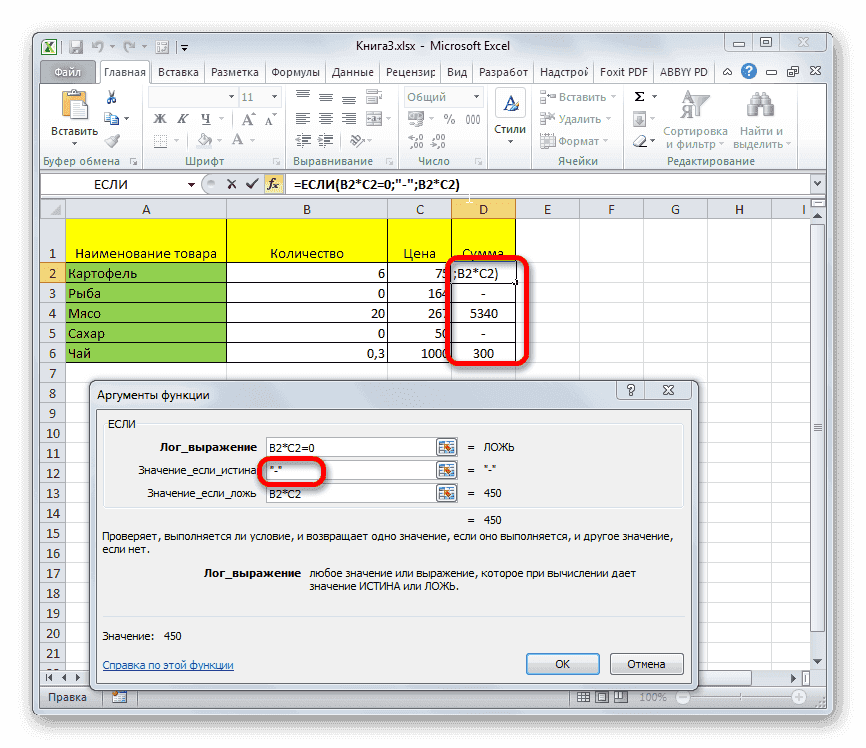Click the Undo icon
This screenshot has width=866, height=748.
(96, 46)
